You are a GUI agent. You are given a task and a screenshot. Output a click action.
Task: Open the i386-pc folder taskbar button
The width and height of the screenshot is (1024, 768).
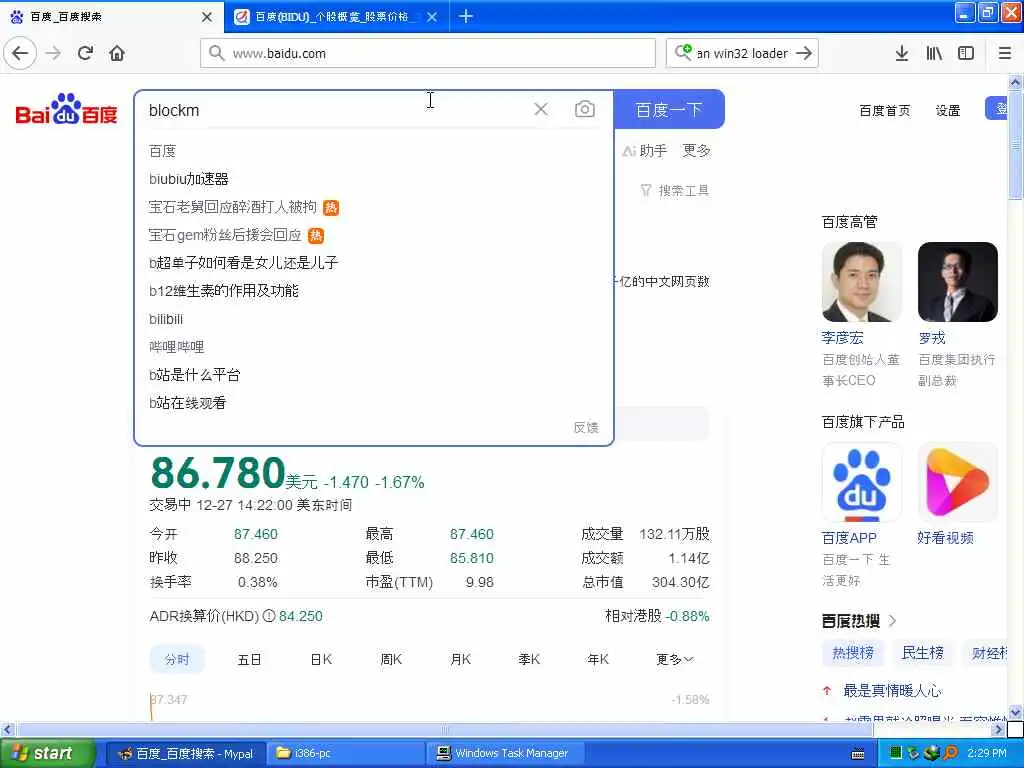pos(345,753)
